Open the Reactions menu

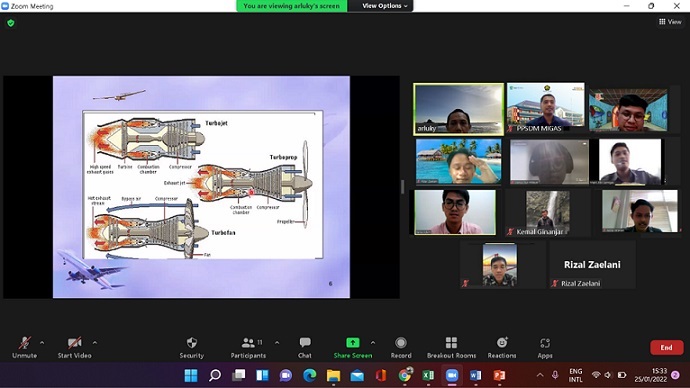502,348
